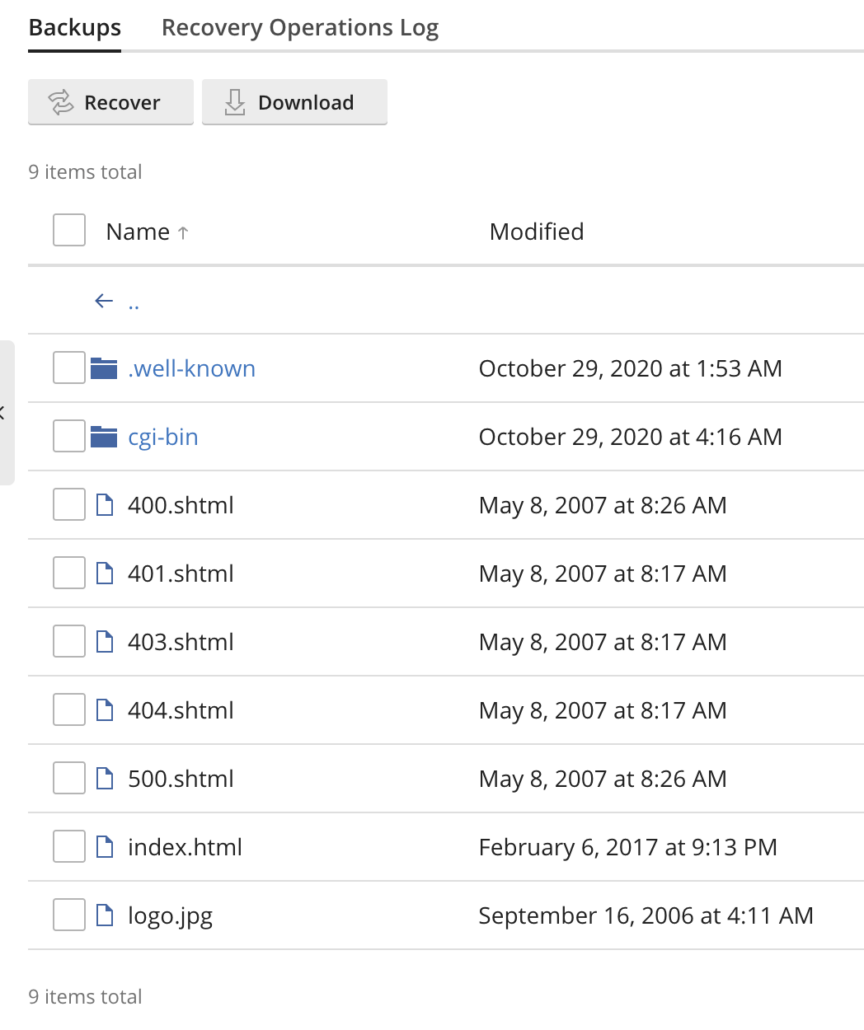This screenshot has height=1030, width=864.
Task: Switch to the Backups tab
Action: (75, 28)
